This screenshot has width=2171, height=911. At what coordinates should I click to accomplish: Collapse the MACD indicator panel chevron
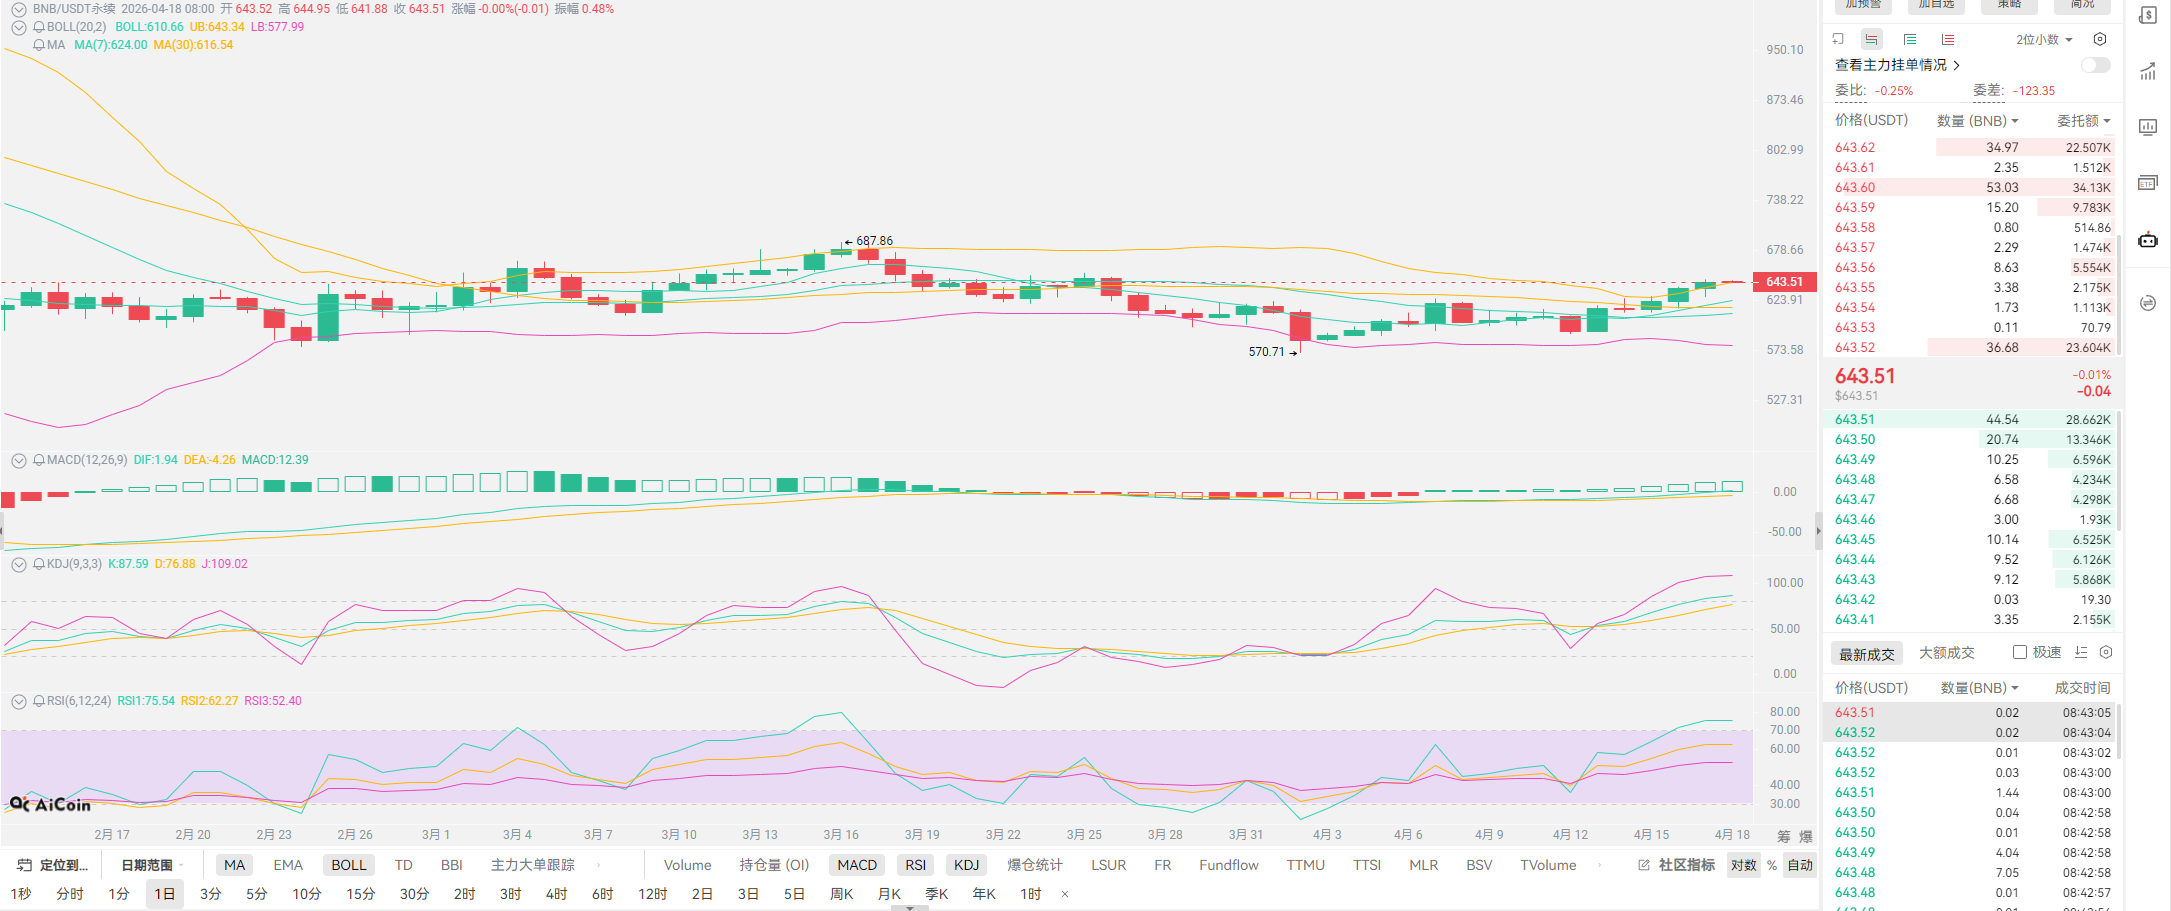point(19,460)
